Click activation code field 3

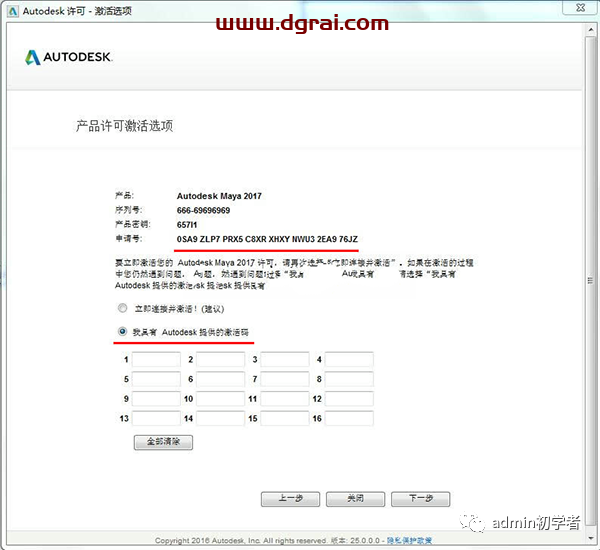285,359
